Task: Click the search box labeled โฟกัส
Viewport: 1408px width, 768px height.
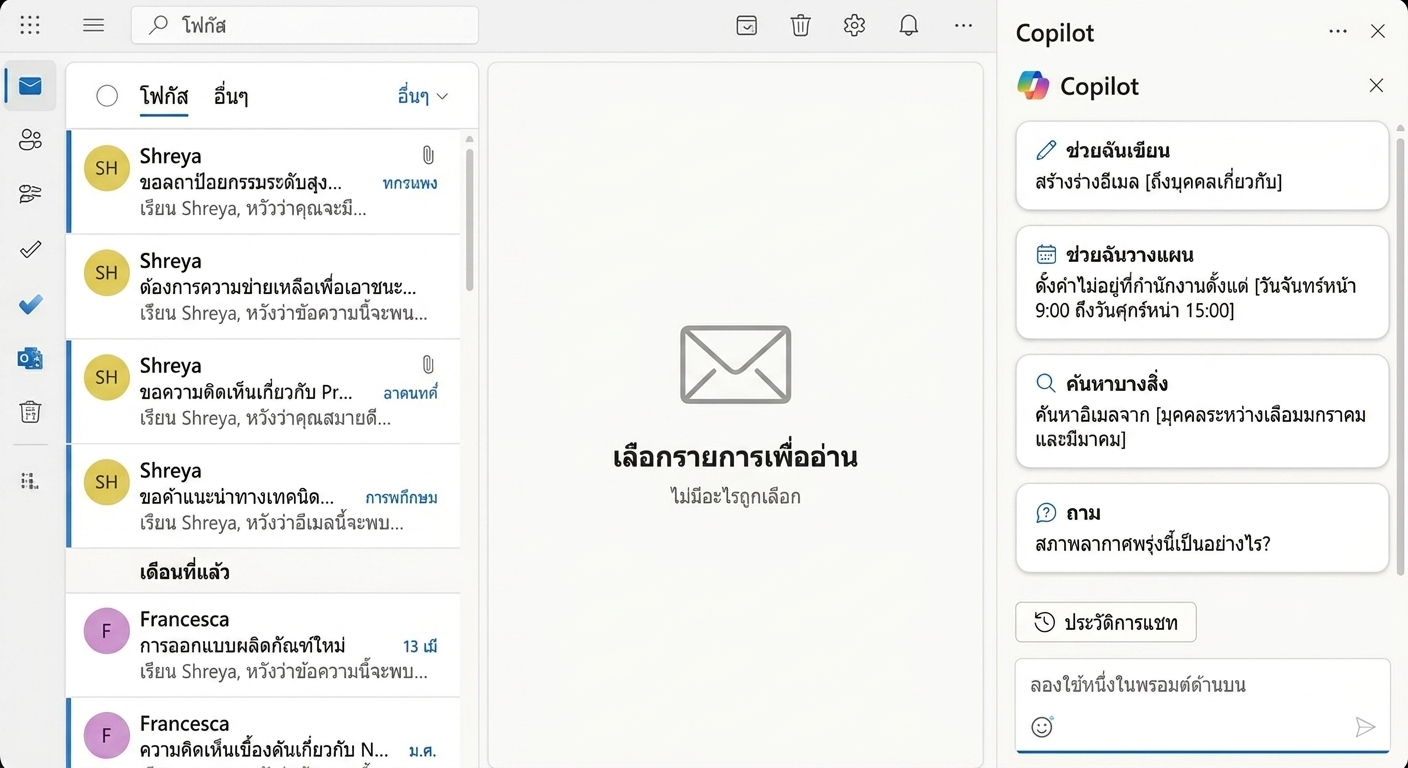Action: 305,26
